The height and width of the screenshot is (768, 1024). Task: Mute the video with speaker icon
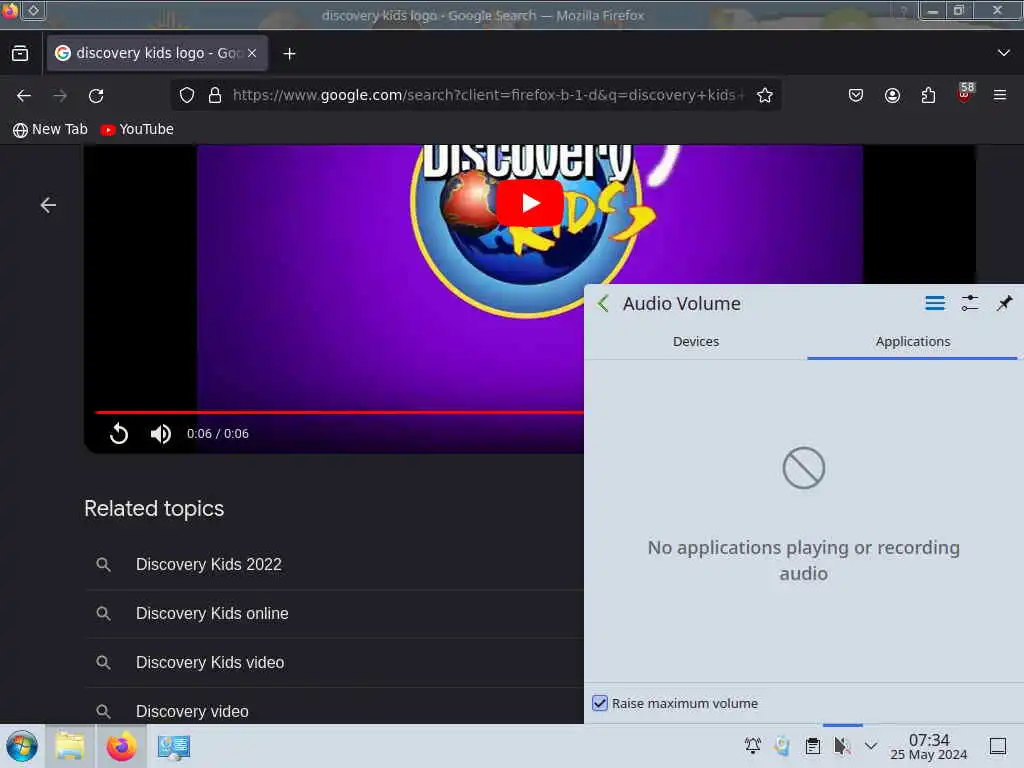point(160,434)
